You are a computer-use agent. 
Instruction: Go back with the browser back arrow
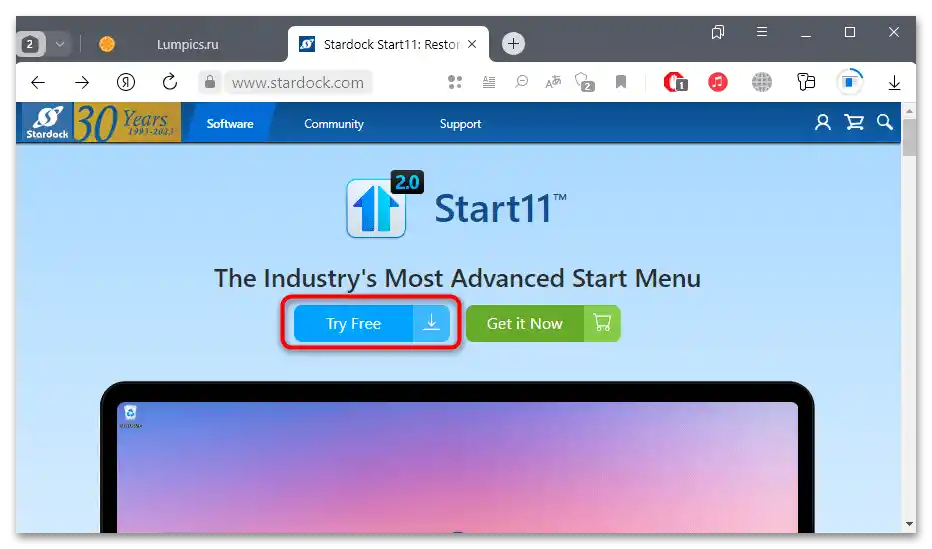(x=38, y=83)
